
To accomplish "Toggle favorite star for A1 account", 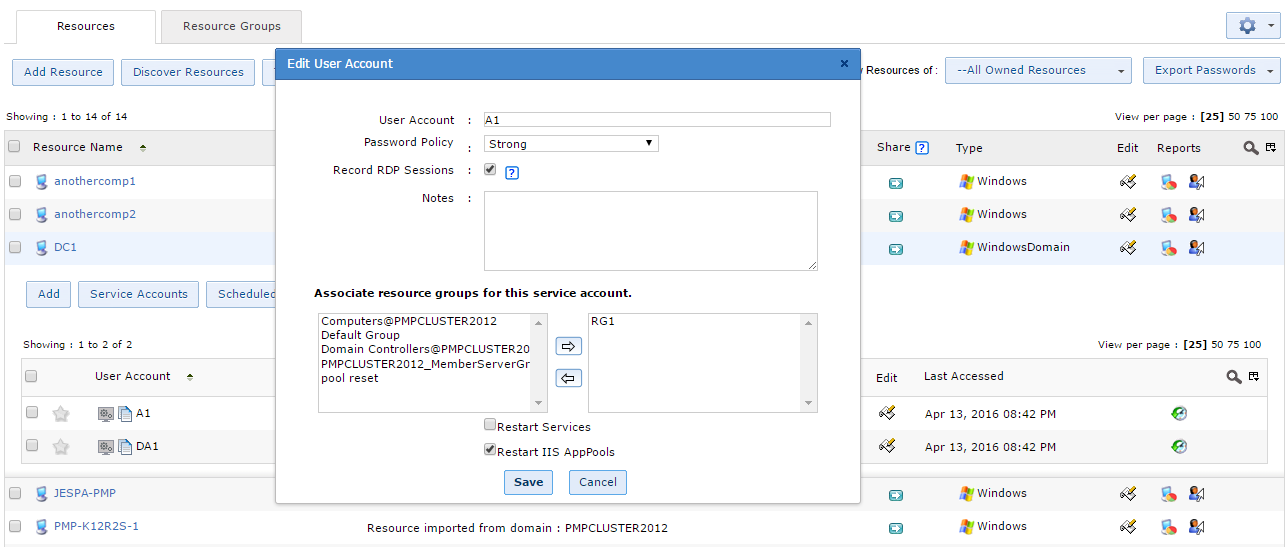I will pyautogui.click(x=61, y=414).
